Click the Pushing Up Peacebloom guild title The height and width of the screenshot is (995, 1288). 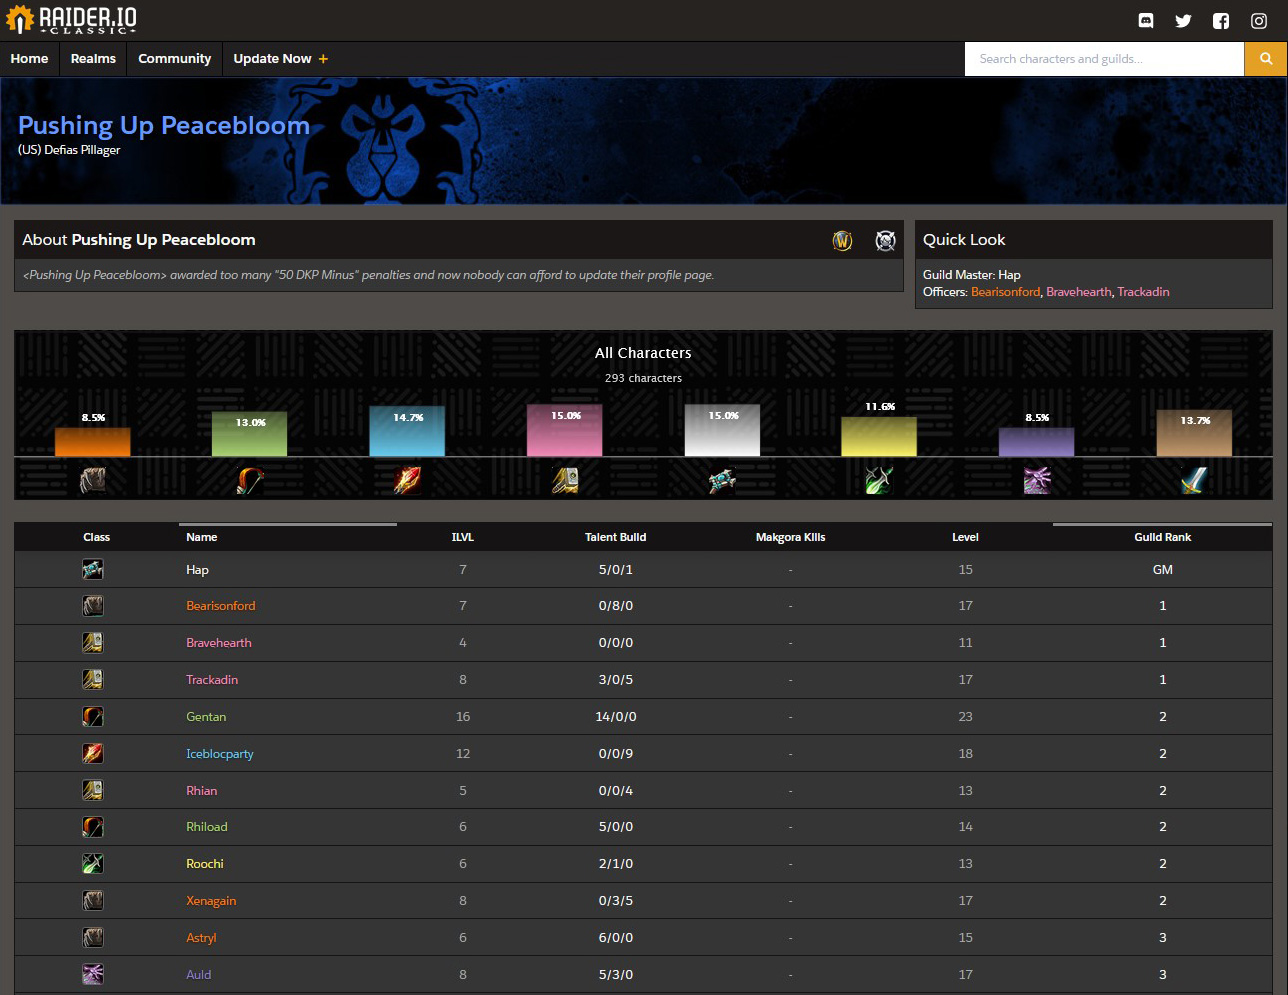coord(164,126)
